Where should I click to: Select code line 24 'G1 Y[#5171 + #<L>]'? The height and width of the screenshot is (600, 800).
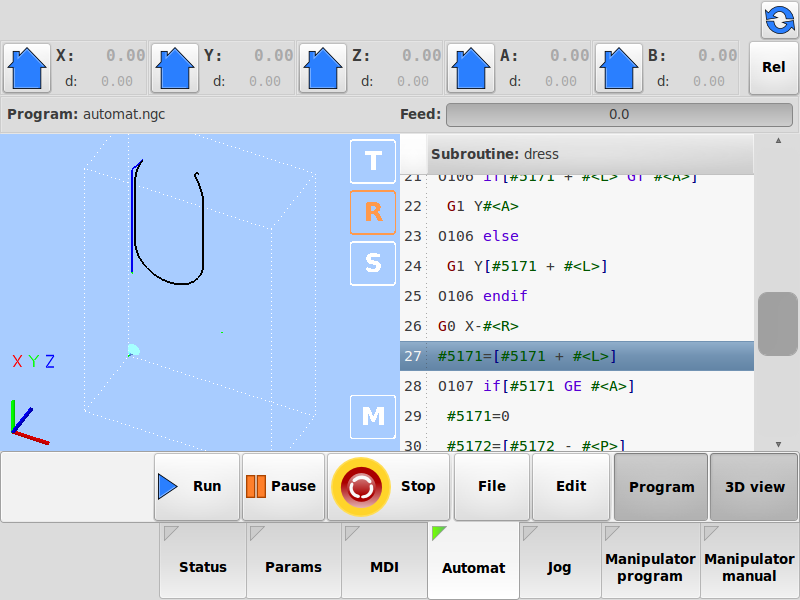coord(577,266)
